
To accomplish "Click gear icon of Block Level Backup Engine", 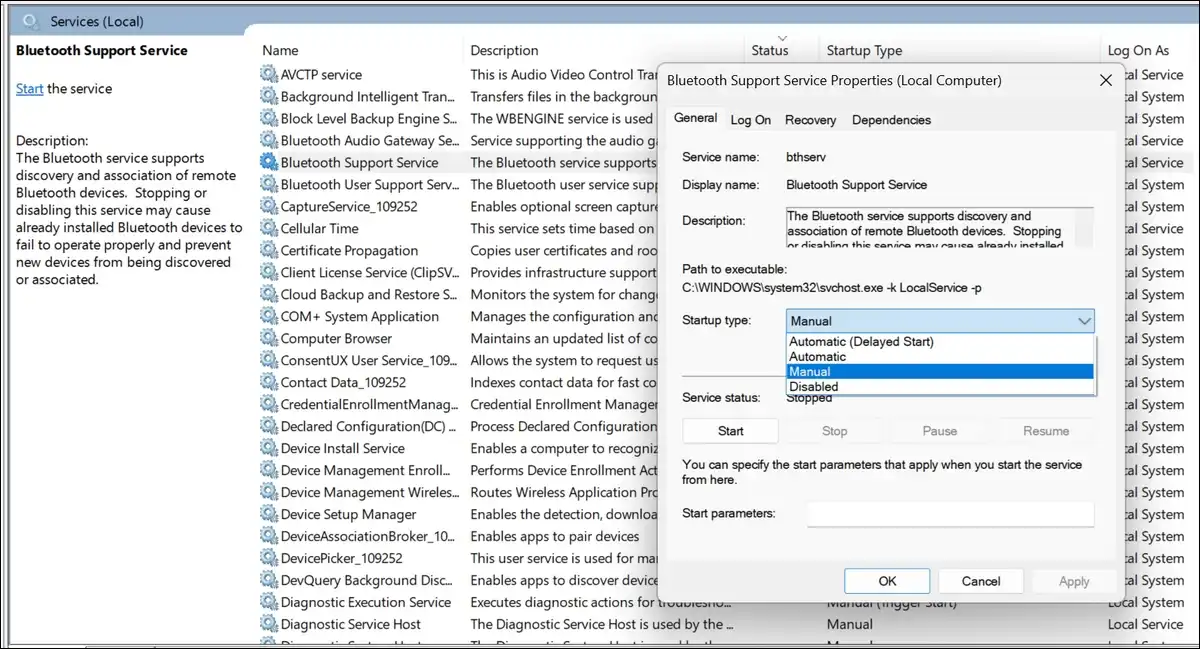I will (269, 118).
